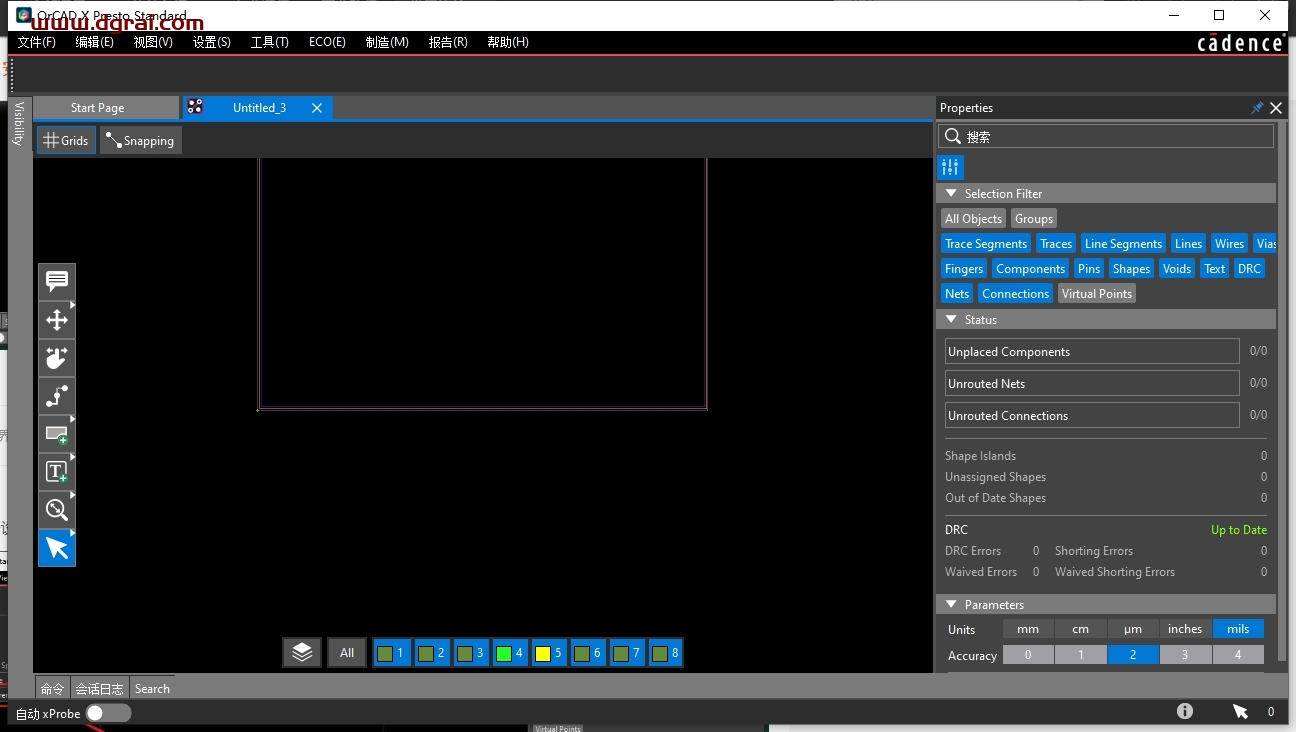Viewport: 1296px width, 732px height.
Task: Collapse the Parameters section
Action: [950, 605]
